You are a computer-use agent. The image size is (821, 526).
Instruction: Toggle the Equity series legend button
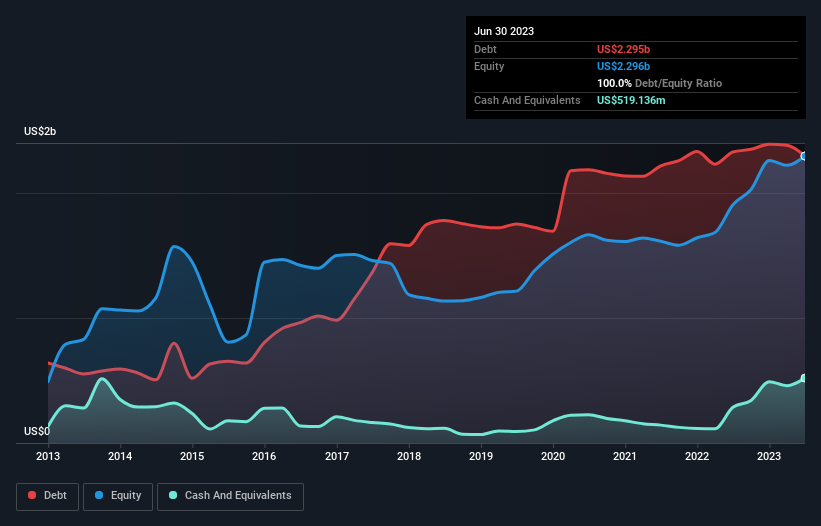(118, 496)
